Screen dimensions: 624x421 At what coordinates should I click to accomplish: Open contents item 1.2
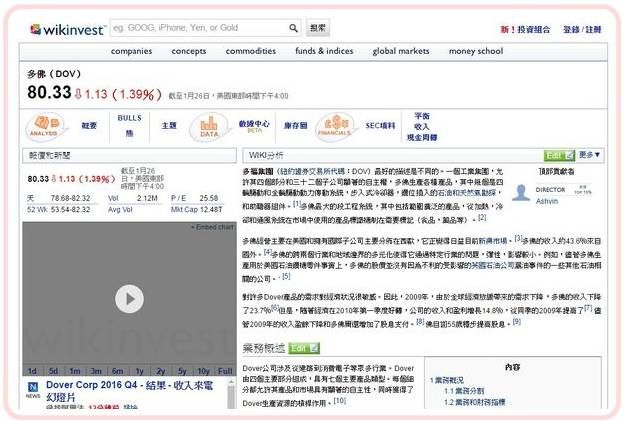point(474,402)
